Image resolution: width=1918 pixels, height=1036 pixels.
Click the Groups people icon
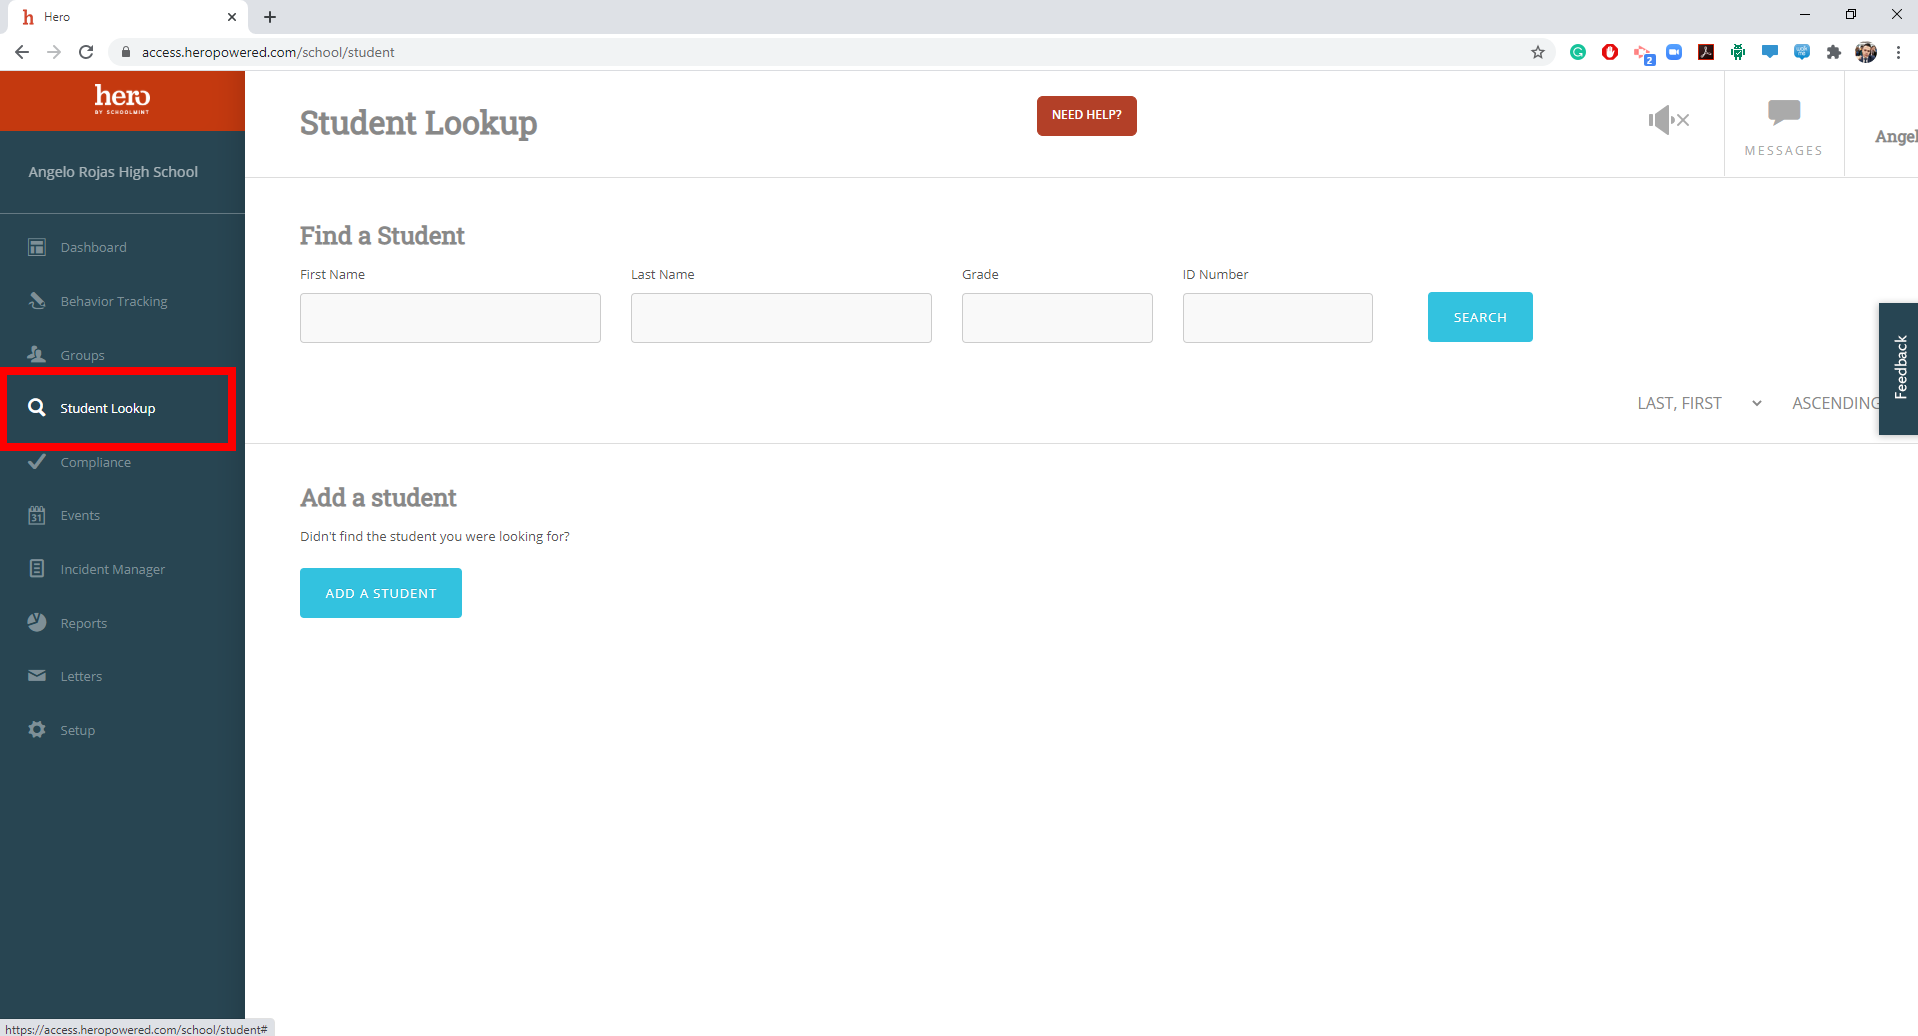[37, 354]
